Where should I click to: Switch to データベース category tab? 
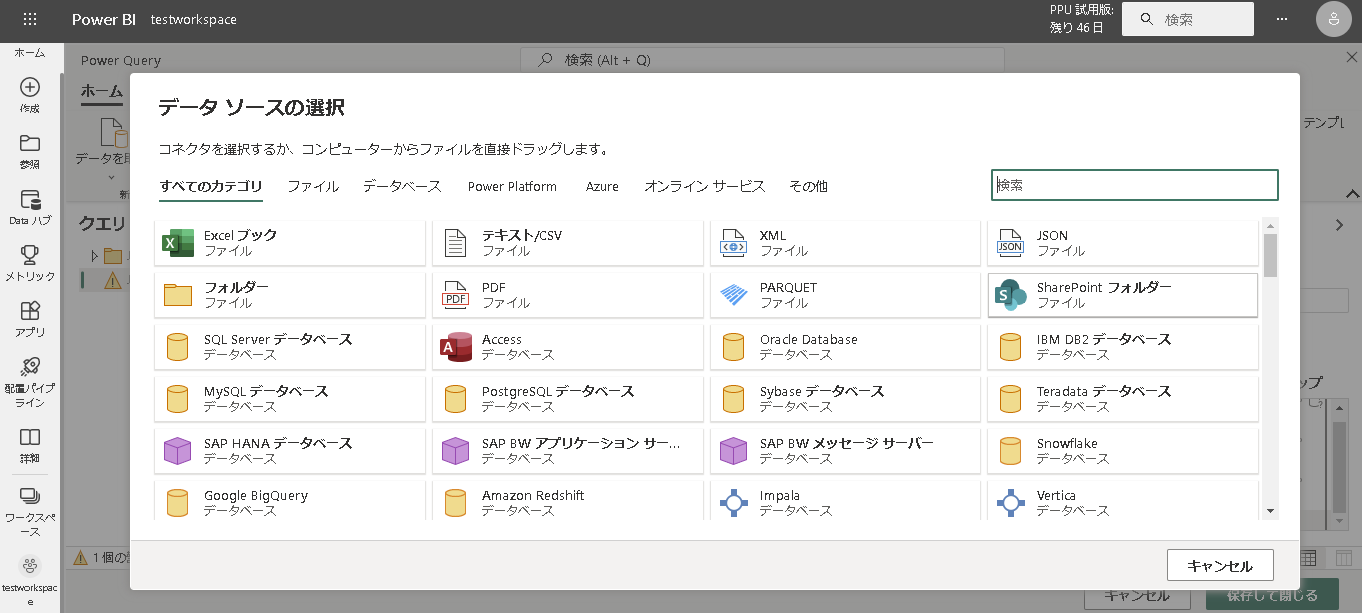coord(402,186)
